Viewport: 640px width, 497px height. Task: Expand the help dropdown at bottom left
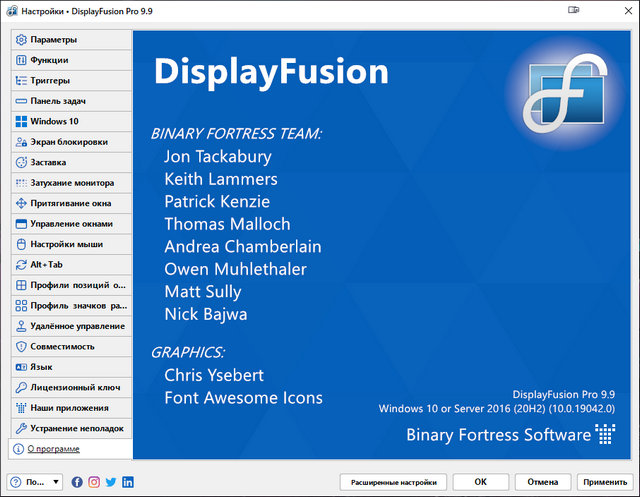(x=35, y=482)
